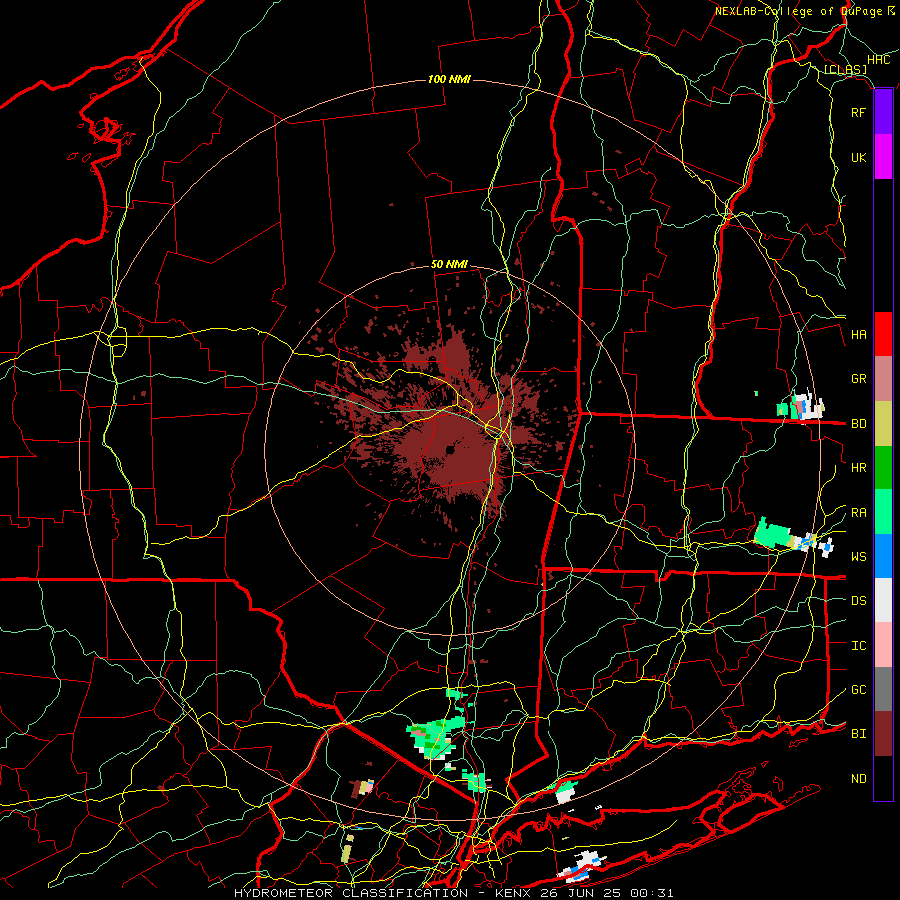Click the GC legend label
Image resolution: width=900 pixels, height=900 pixels.
(x=858, y=690)
